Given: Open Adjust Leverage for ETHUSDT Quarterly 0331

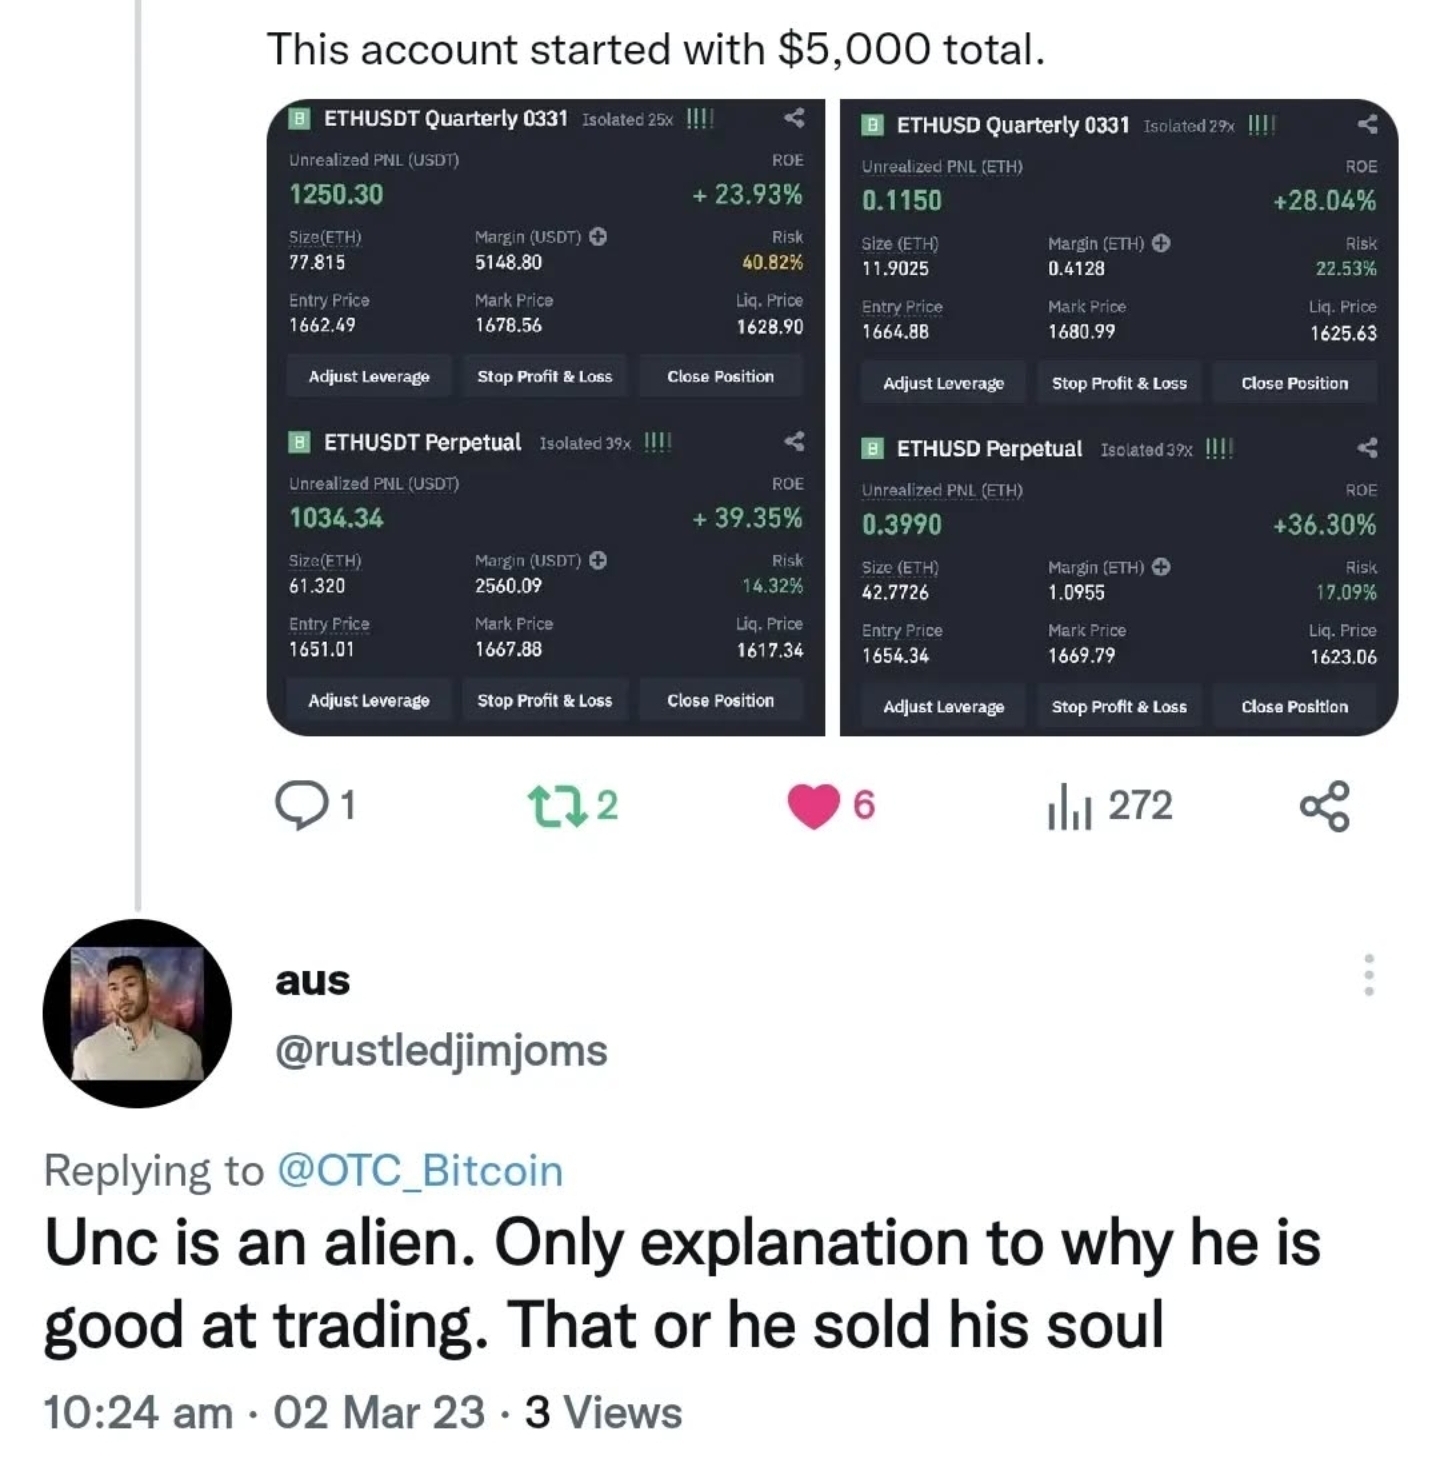Looking at the screenshot, I should click(x=369, y=377).
